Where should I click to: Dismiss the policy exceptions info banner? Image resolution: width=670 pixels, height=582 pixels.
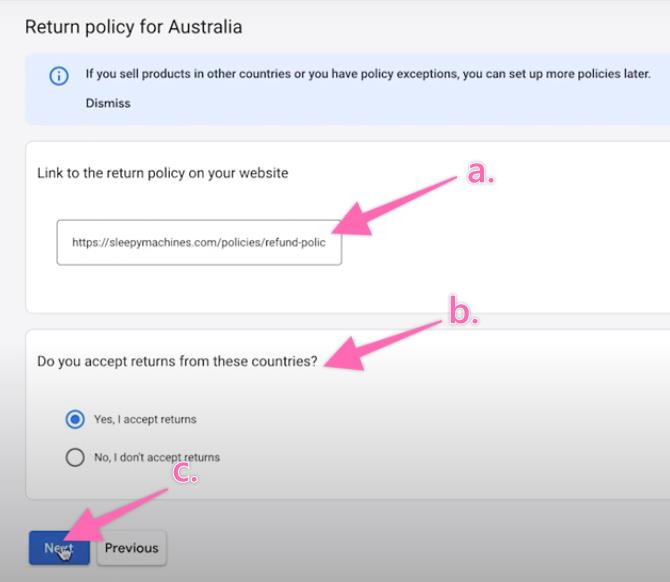tap(107, 103)
